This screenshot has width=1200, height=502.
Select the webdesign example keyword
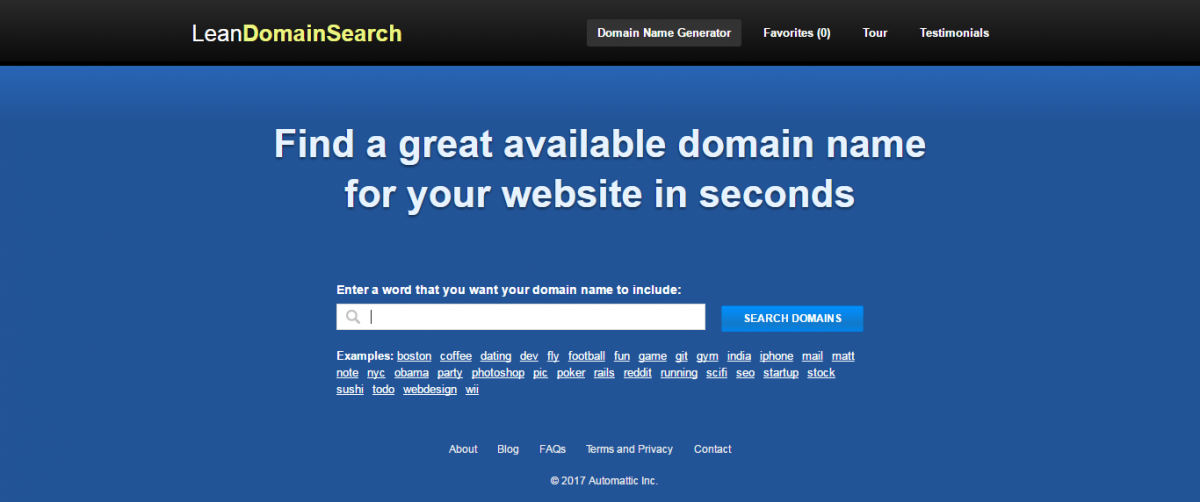(430, 390)
